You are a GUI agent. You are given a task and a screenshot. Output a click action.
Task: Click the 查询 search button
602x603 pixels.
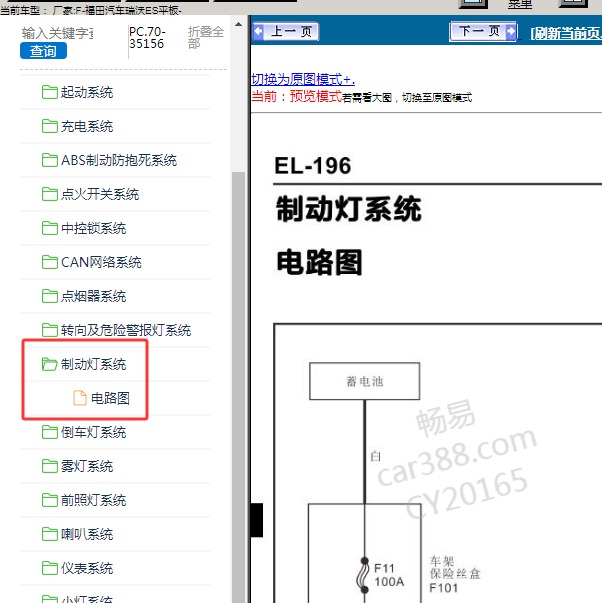(x=43, y=51)
